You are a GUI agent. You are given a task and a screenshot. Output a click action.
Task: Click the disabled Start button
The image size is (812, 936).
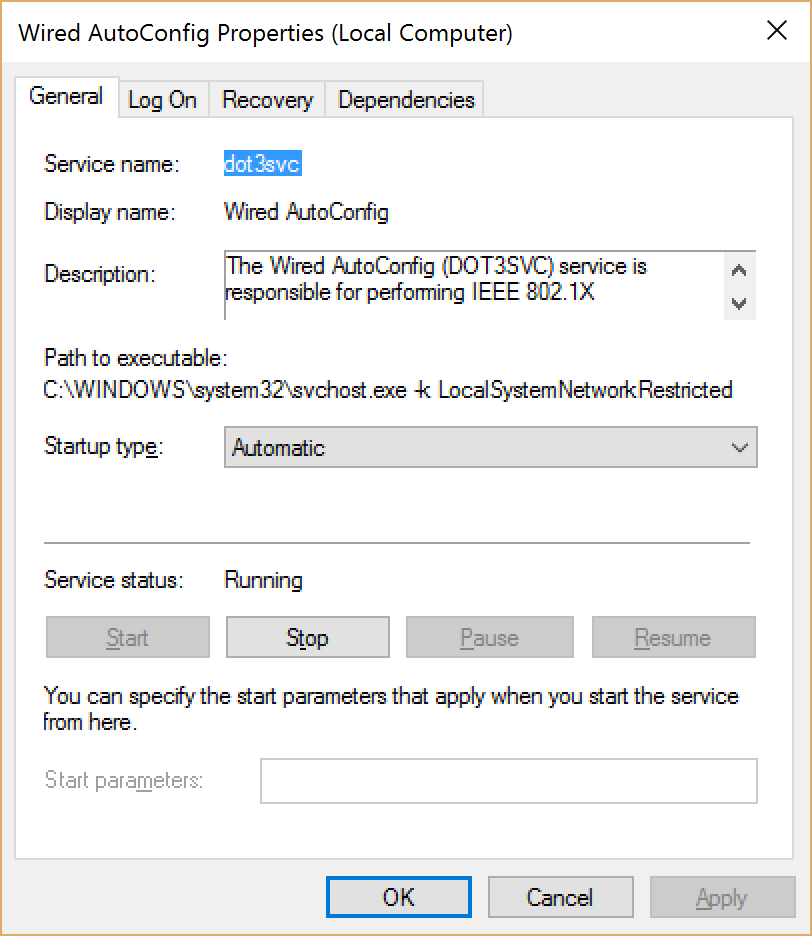(x=127, y=637)
